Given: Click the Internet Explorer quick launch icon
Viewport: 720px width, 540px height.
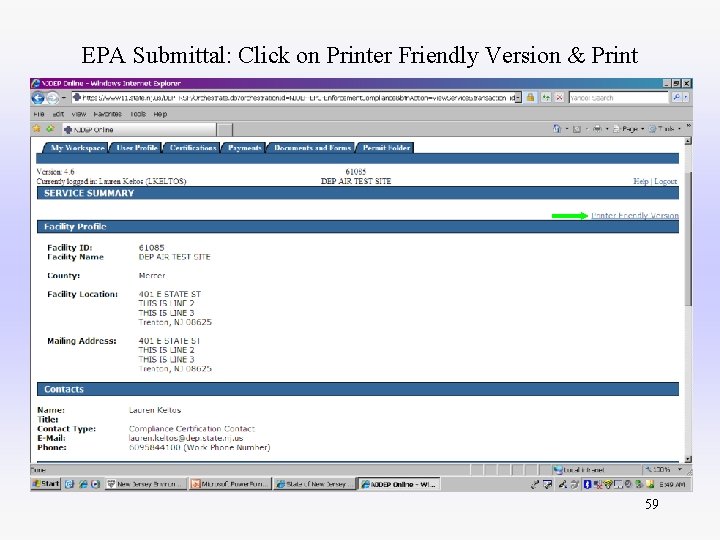Looking at the screenshot, I should (x=83, y=484).
